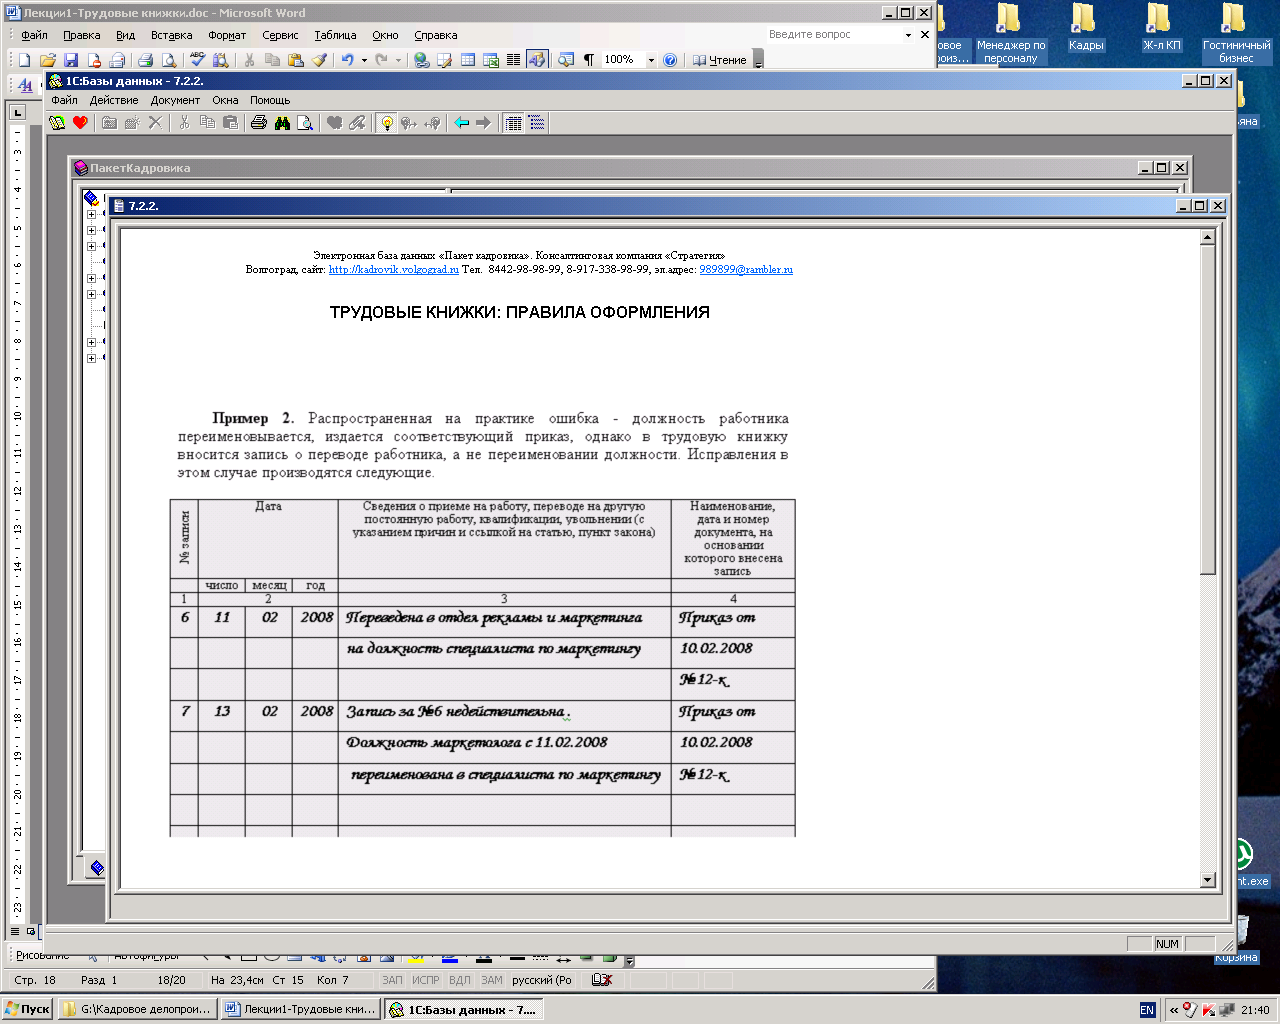Click the printer icon in 1C toolbar
Image resolution: width=1280 pixels, height=1024 pixels.
tap(259, 123)
